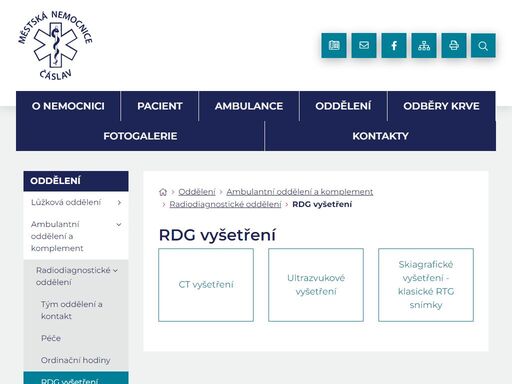This screenshot has width=512, height=384.
Task: Click the RDG vyšetření page heading
Action: tap(217, 235)
